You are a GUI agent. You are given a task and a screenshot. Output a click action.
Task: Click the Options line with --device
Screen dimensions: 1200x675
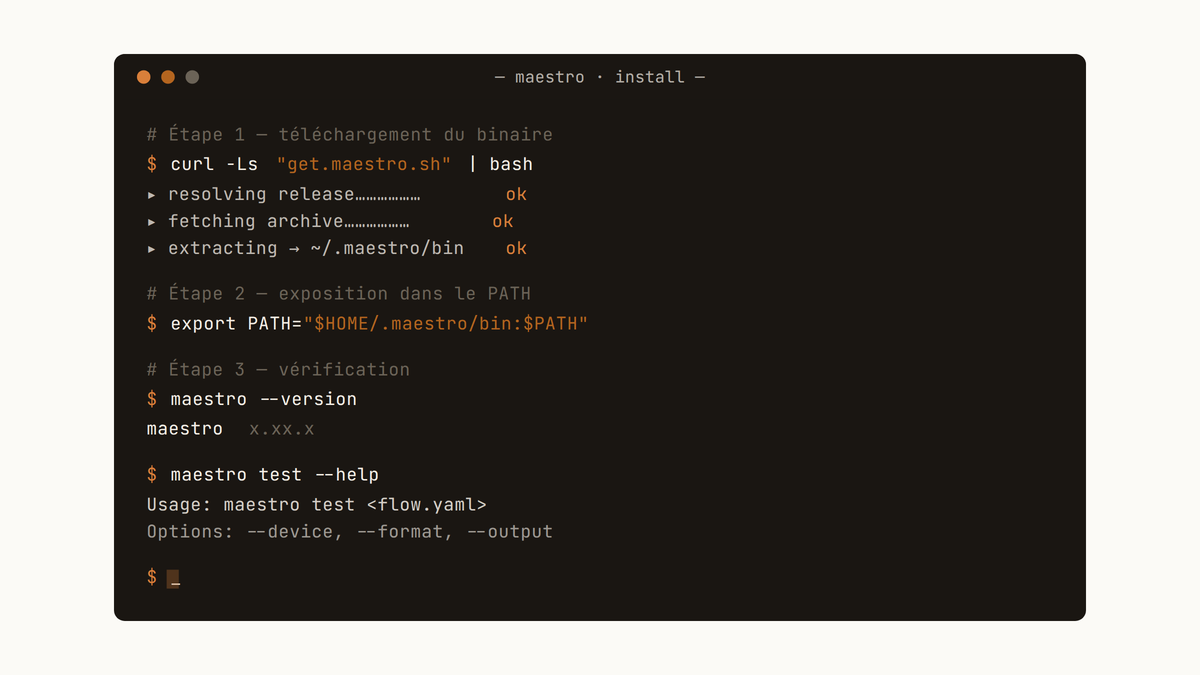click(x=350, y=532)
